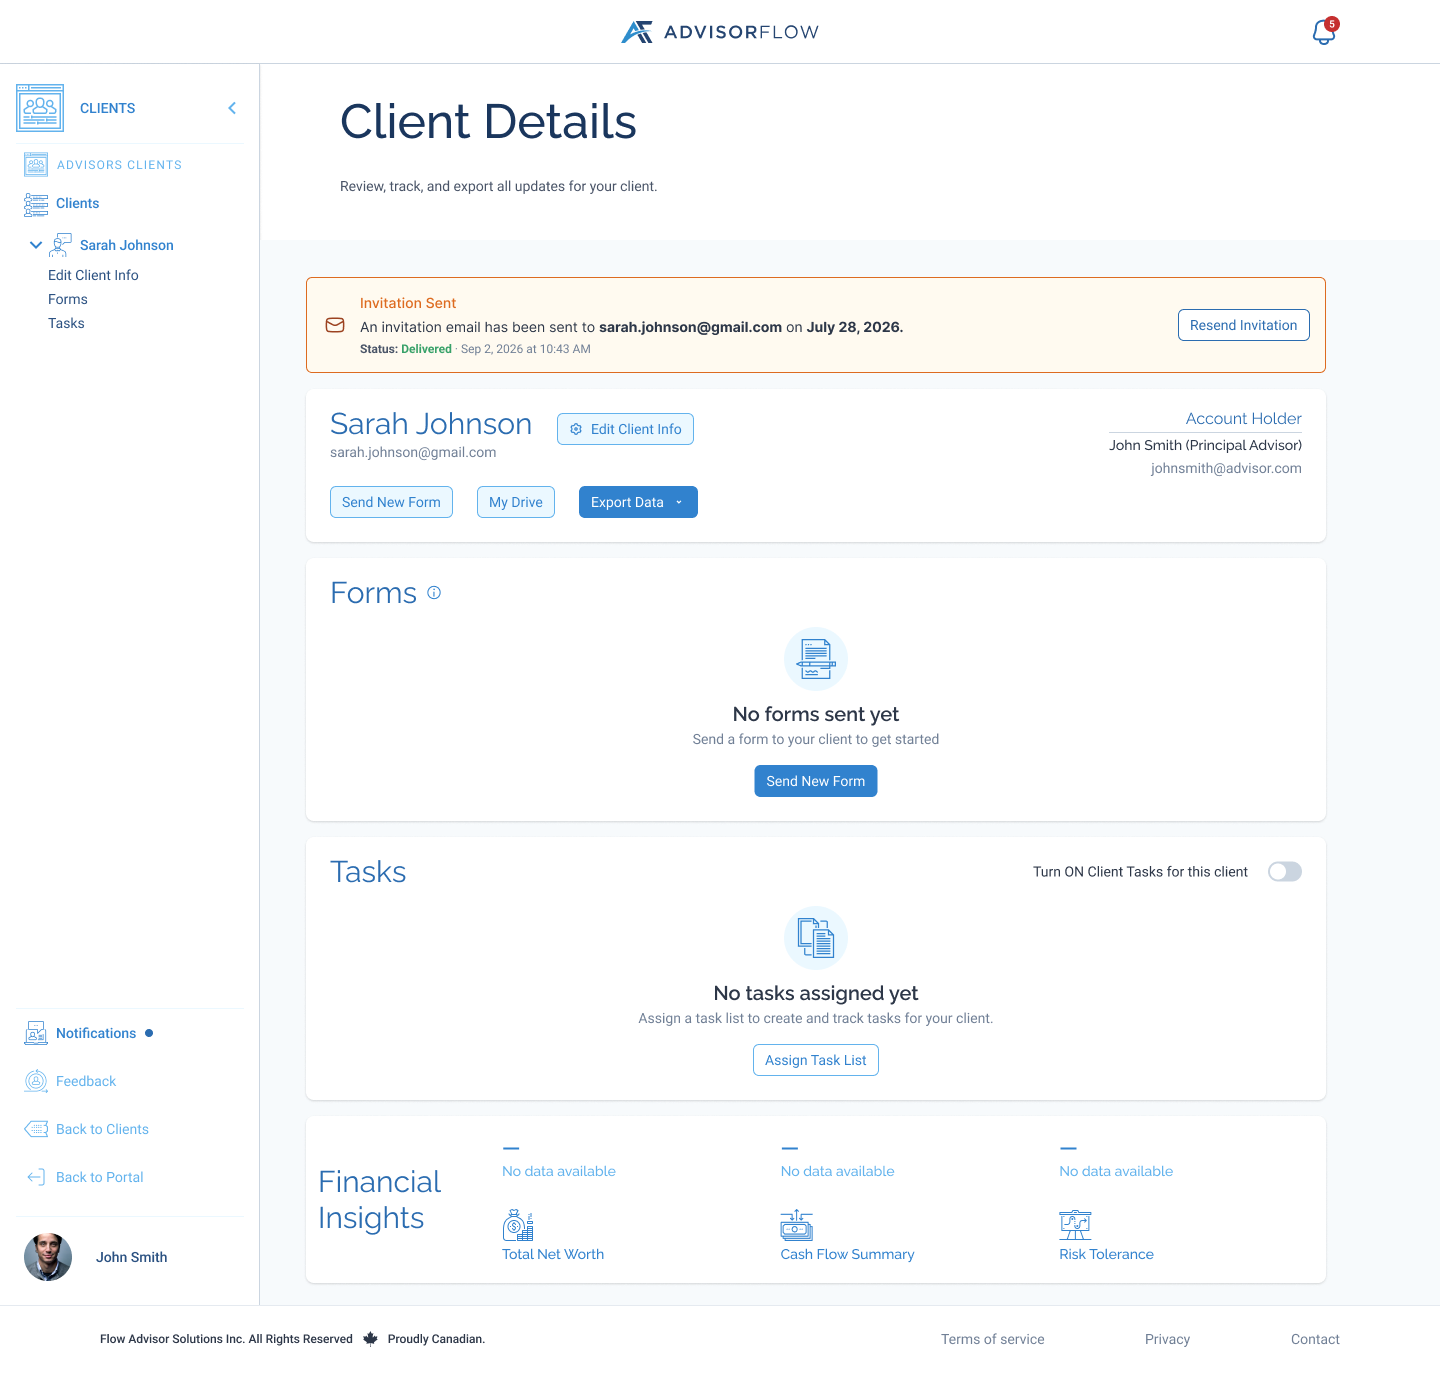Open Forms in the sidebar

[x=68, y=299]
